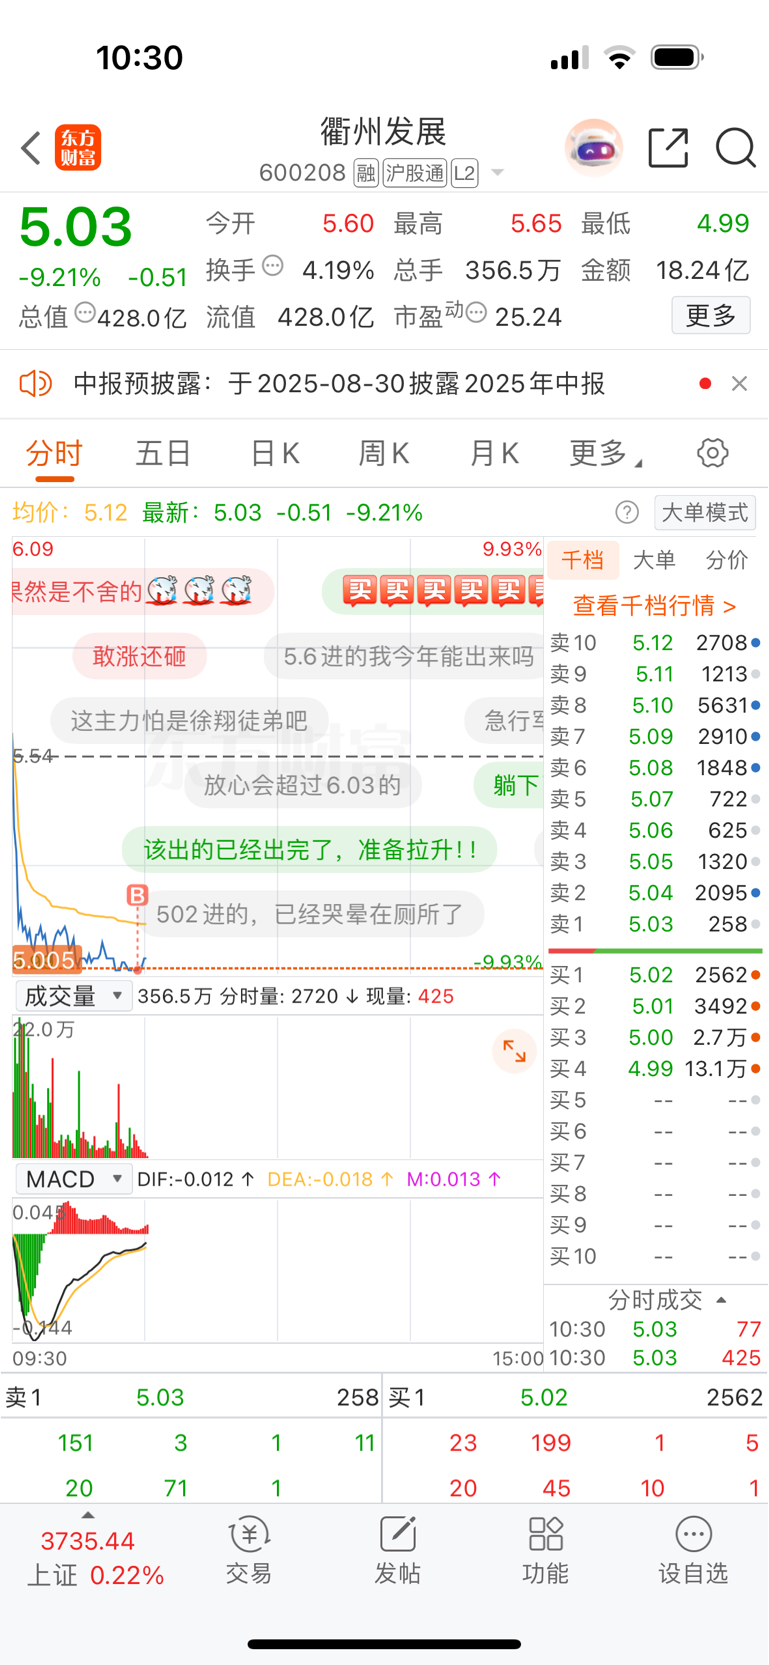Tap 设自选 add watchlist icon
Screen dimensions: 769x1665
point(693,1550)
